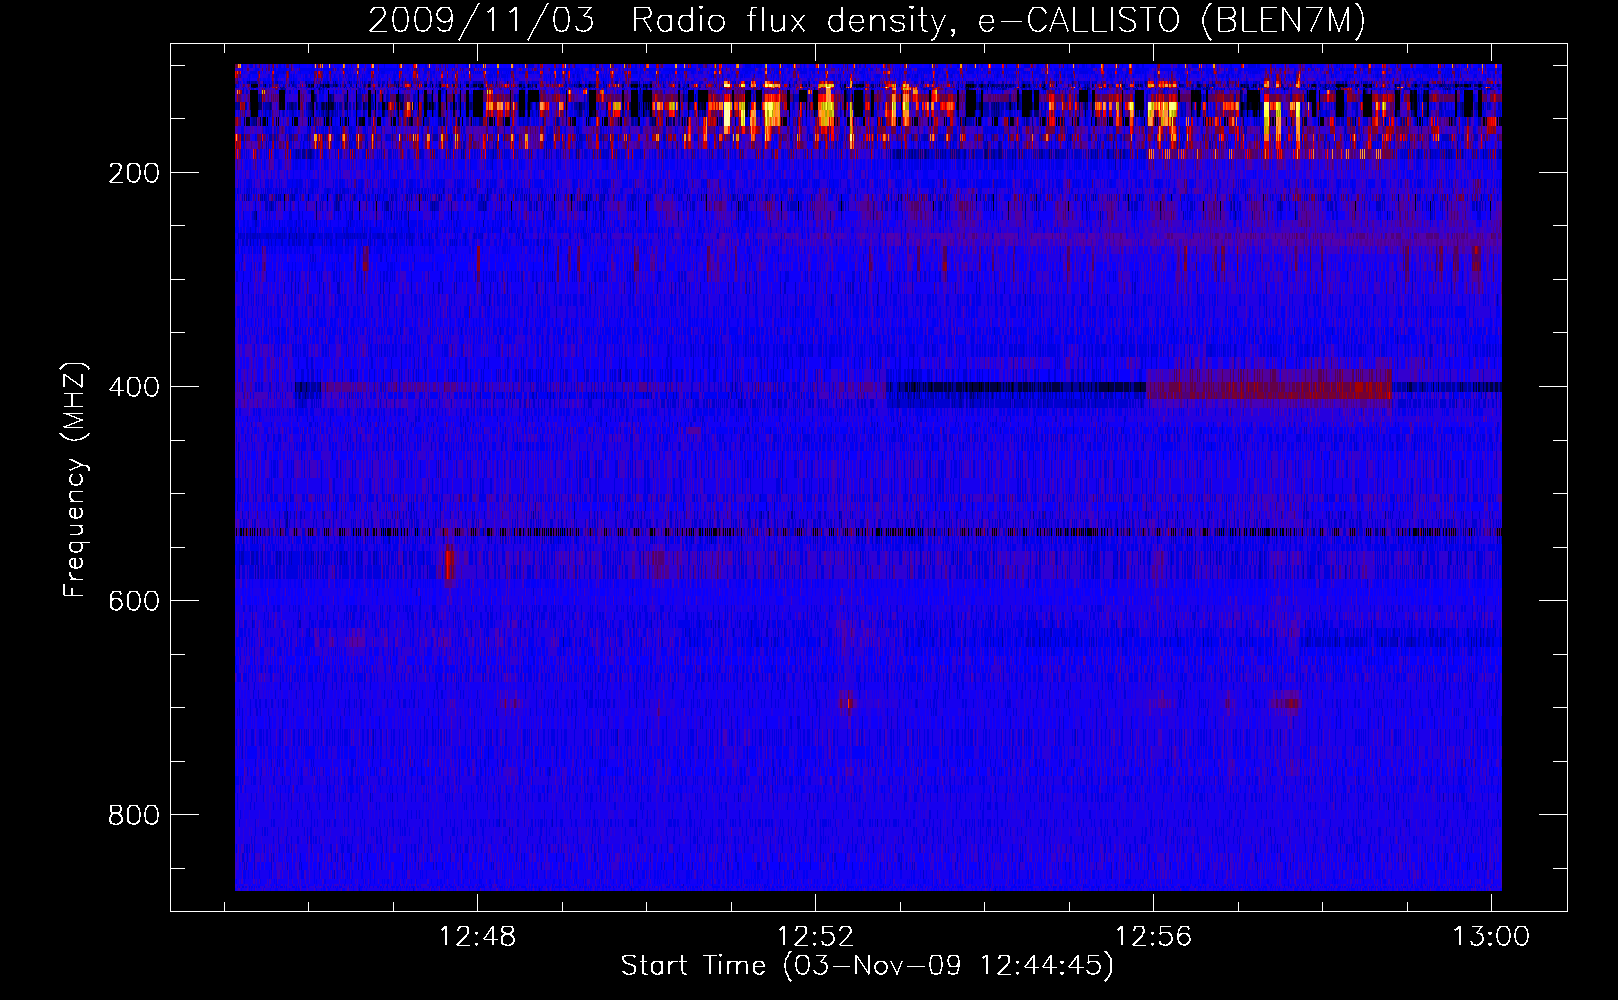The image size is (1618, 1000).
Task: Click the 12:56 time tick label
Action: point(1153,937)
